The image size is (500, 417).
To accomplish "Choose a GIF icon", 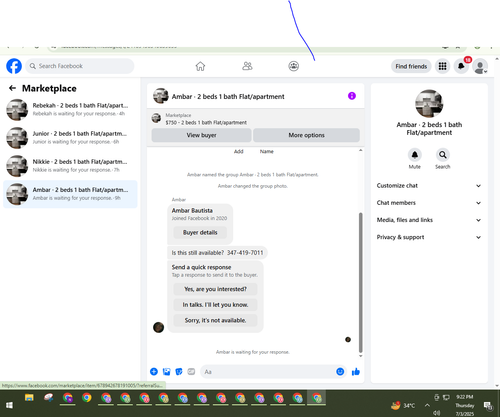I will [191, 372].
